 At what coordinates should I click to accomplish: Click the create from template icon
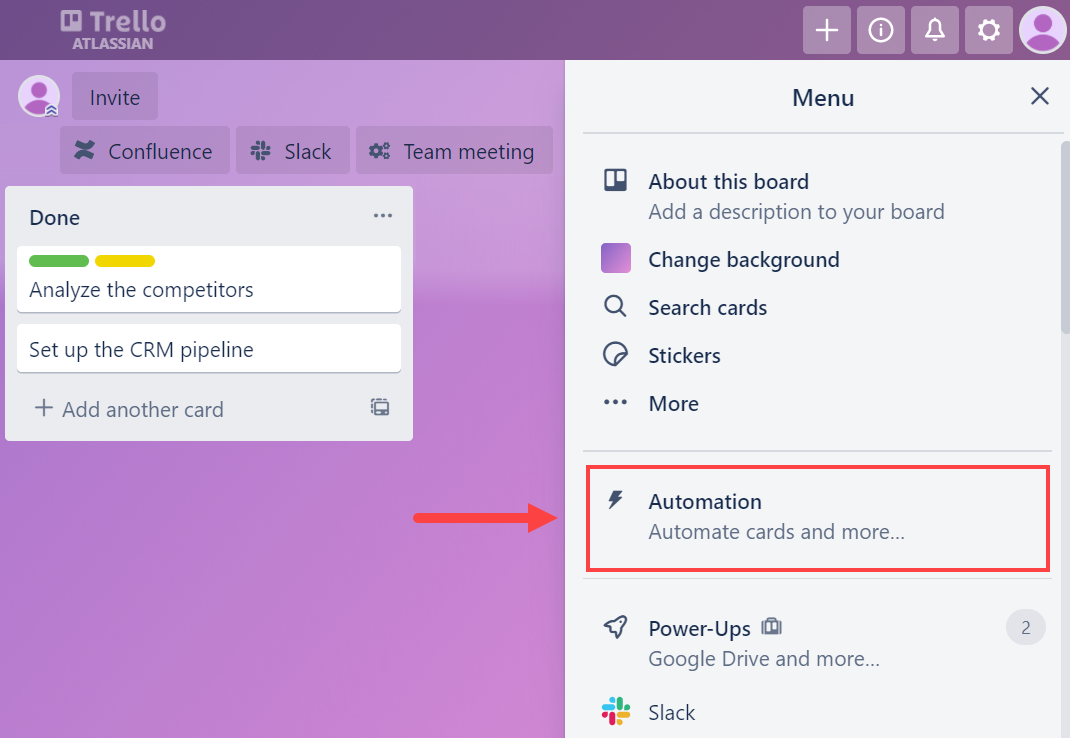(x=380, y=407)
